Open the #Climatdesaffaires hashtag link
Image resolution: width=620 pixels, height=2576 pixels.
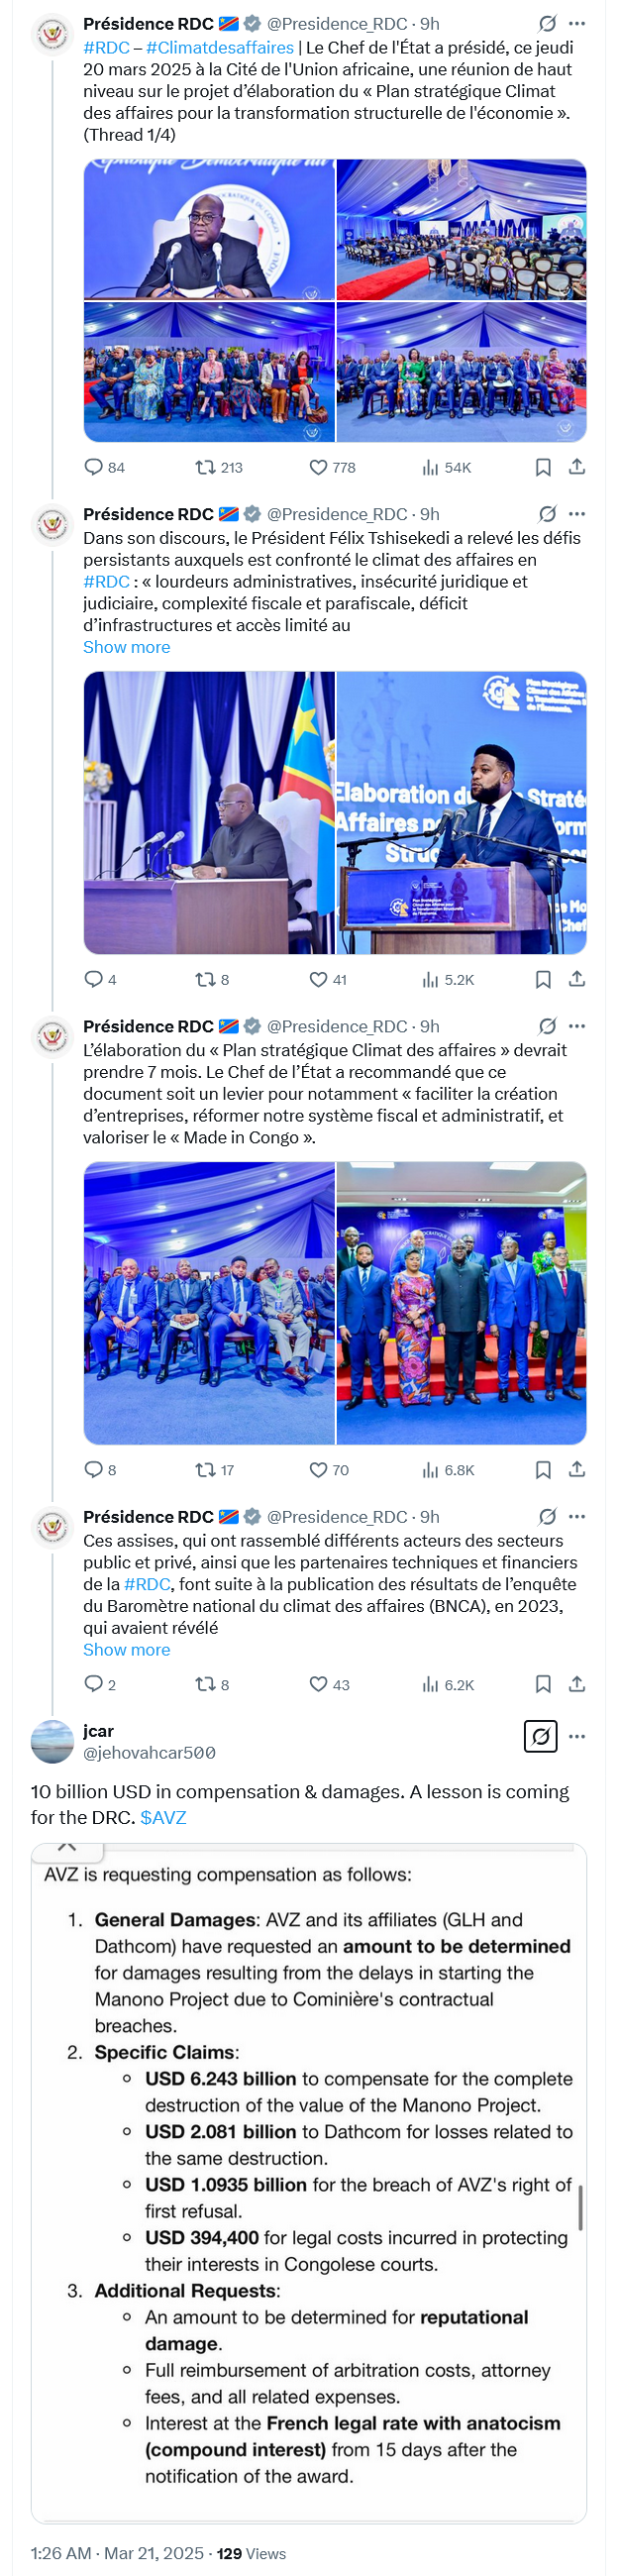click(x=220, y=47)
